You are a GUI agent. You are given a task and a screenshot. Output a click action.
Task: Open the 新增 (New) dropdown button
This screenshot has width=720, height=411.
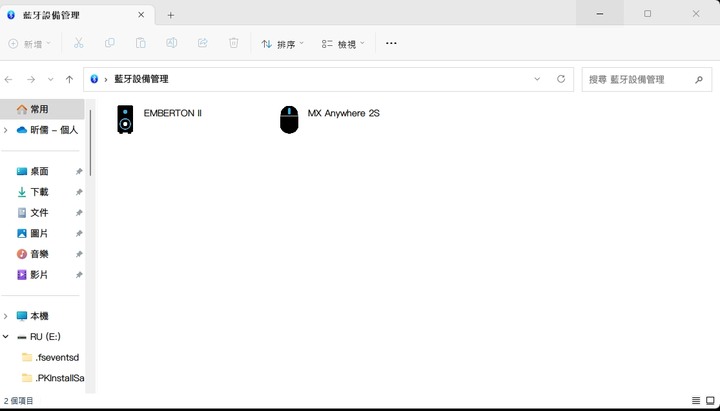coord(30,44)
